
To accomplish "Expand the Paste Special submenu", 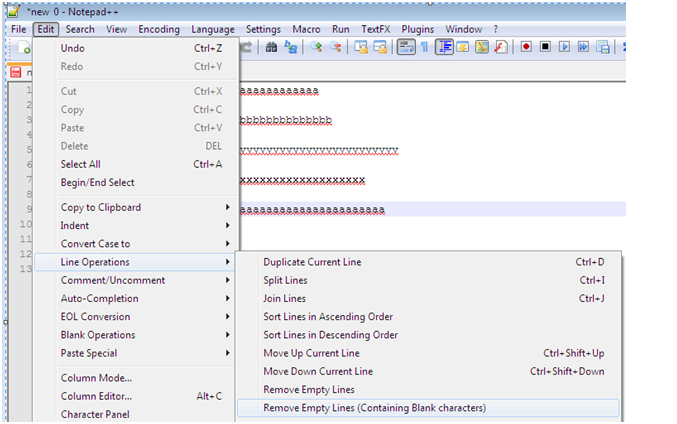I will tap(135, 353).
